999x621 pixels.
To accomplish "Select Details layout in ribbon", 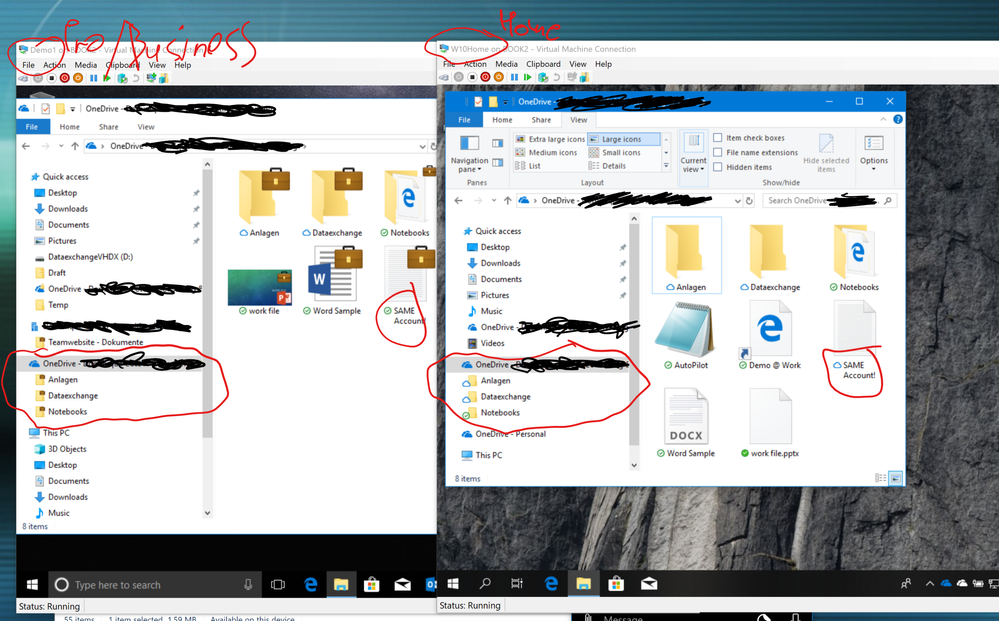I will tap(607, 166).
